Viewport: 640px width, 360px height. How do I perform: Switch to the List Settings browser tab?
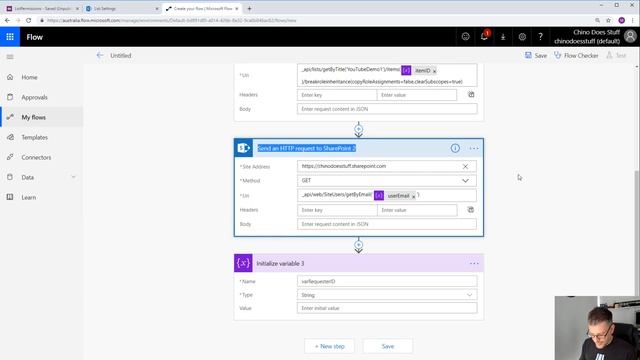(x=122, y=8)
